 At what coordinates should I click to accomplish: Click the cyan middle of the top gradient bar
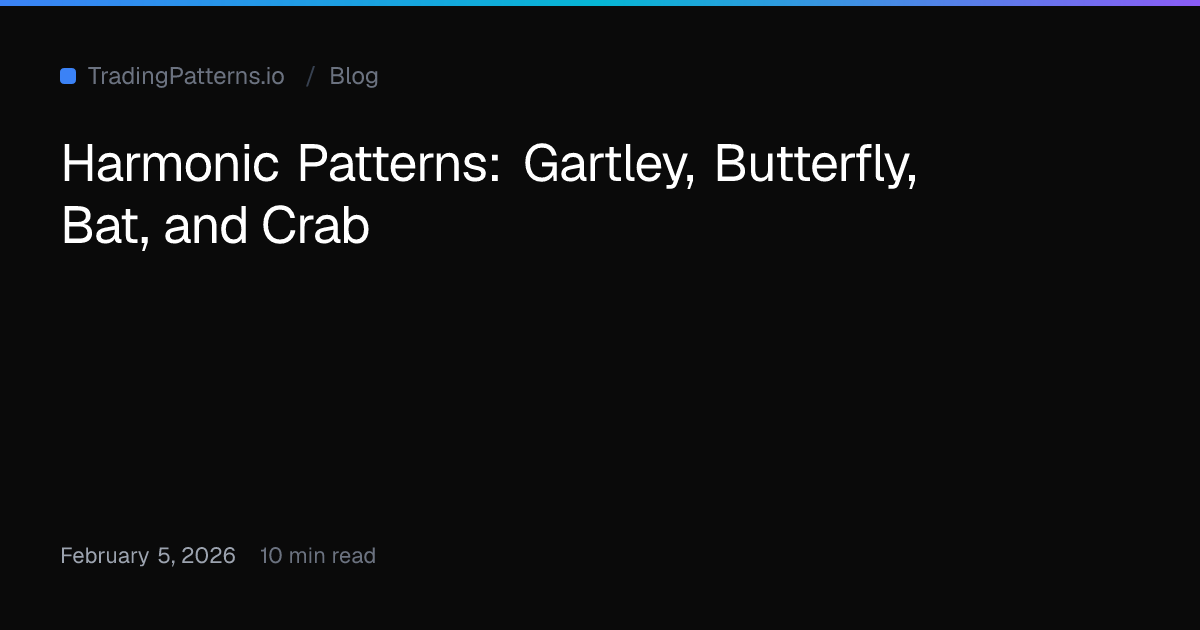(x=600, y=3)
